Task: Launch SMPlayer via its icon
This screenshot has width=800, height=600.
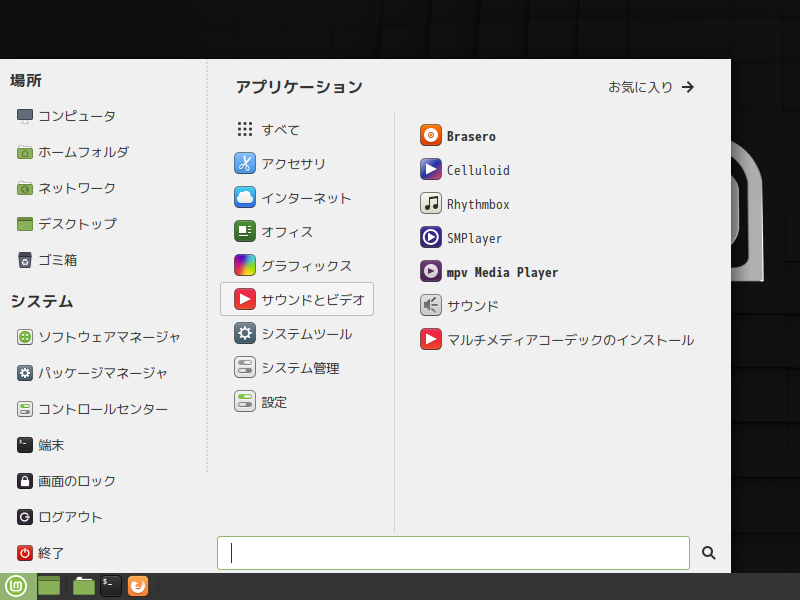Action: pos(431,238)
